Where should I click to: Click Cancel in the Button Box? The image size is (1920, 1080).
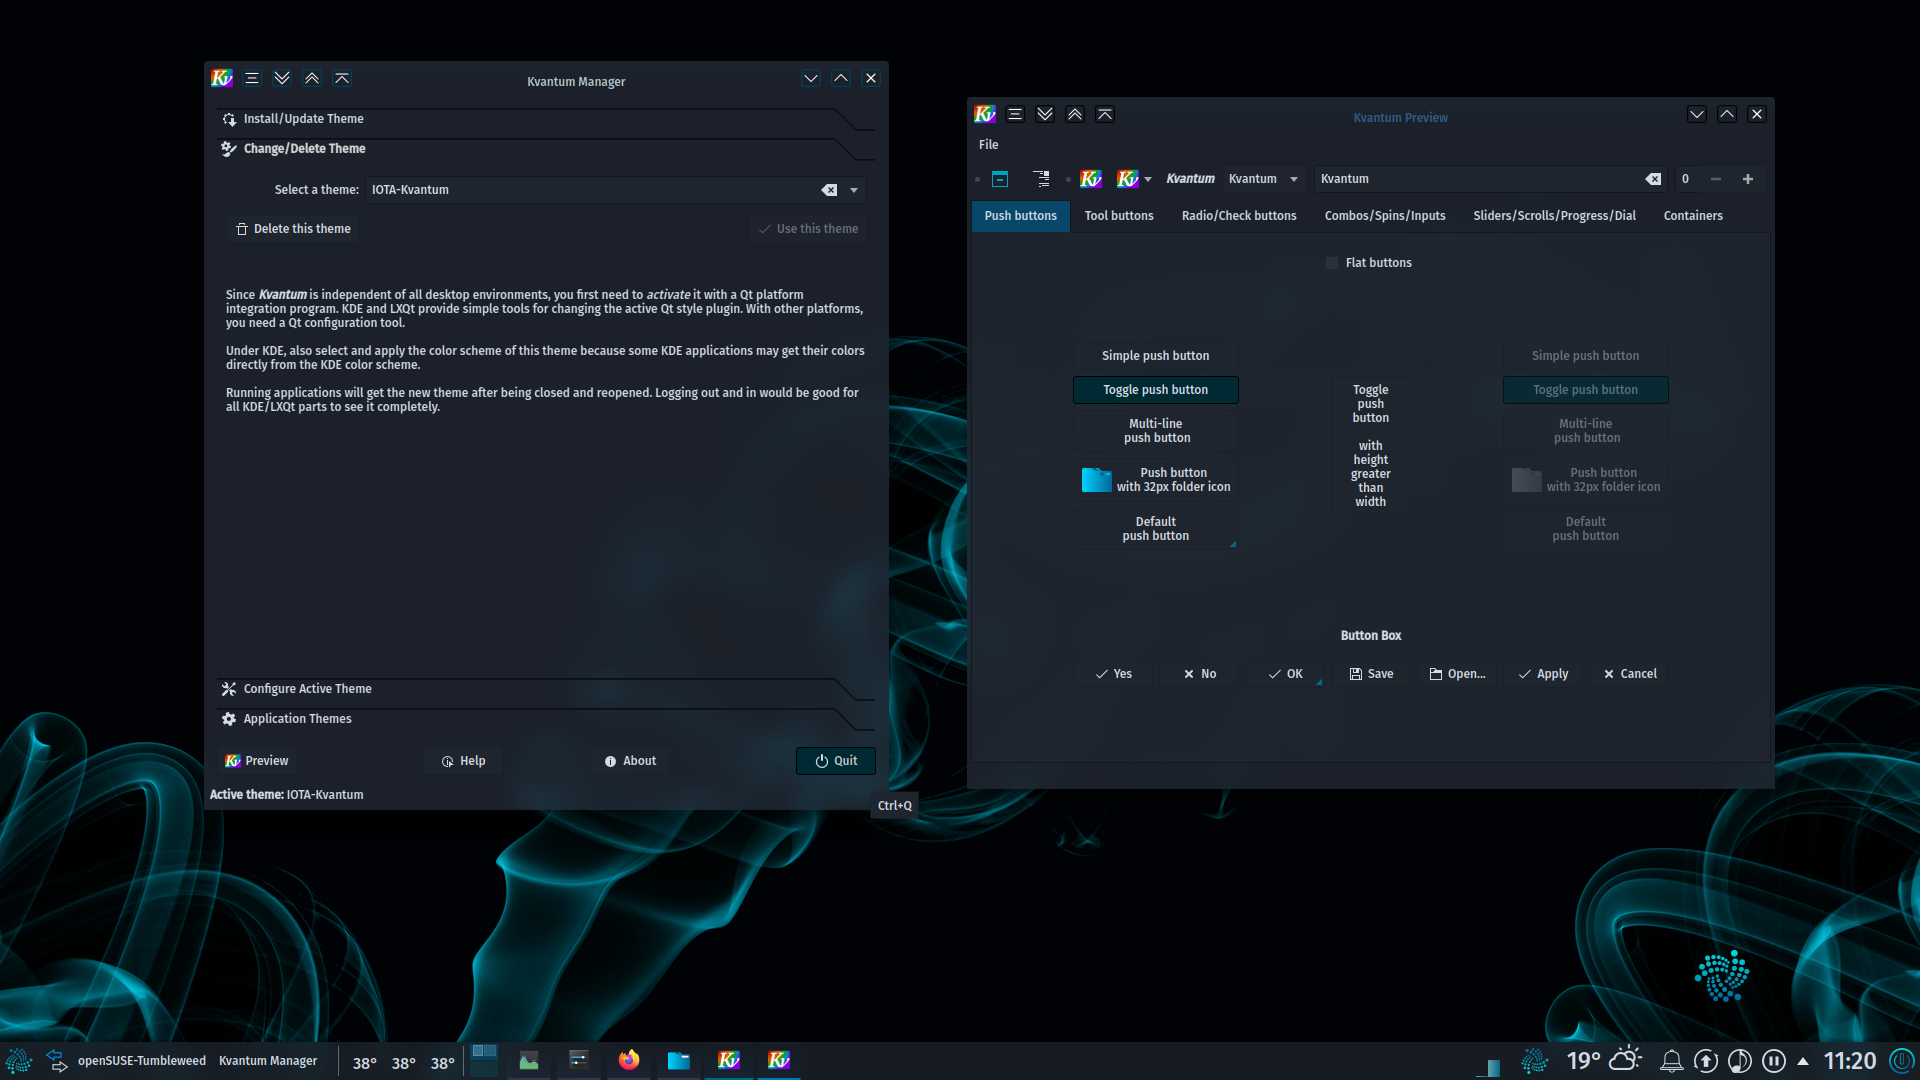(x=1630, y=674)
